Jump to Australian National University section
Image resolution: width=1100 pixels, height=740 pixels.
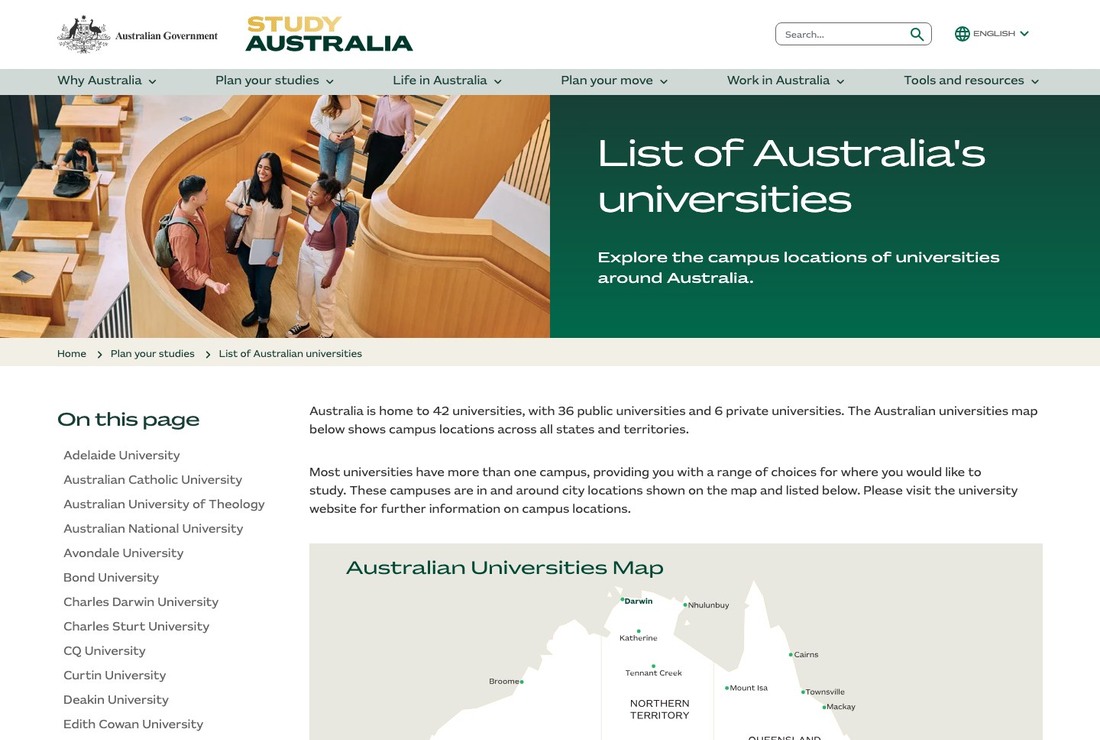pos(153,529)
